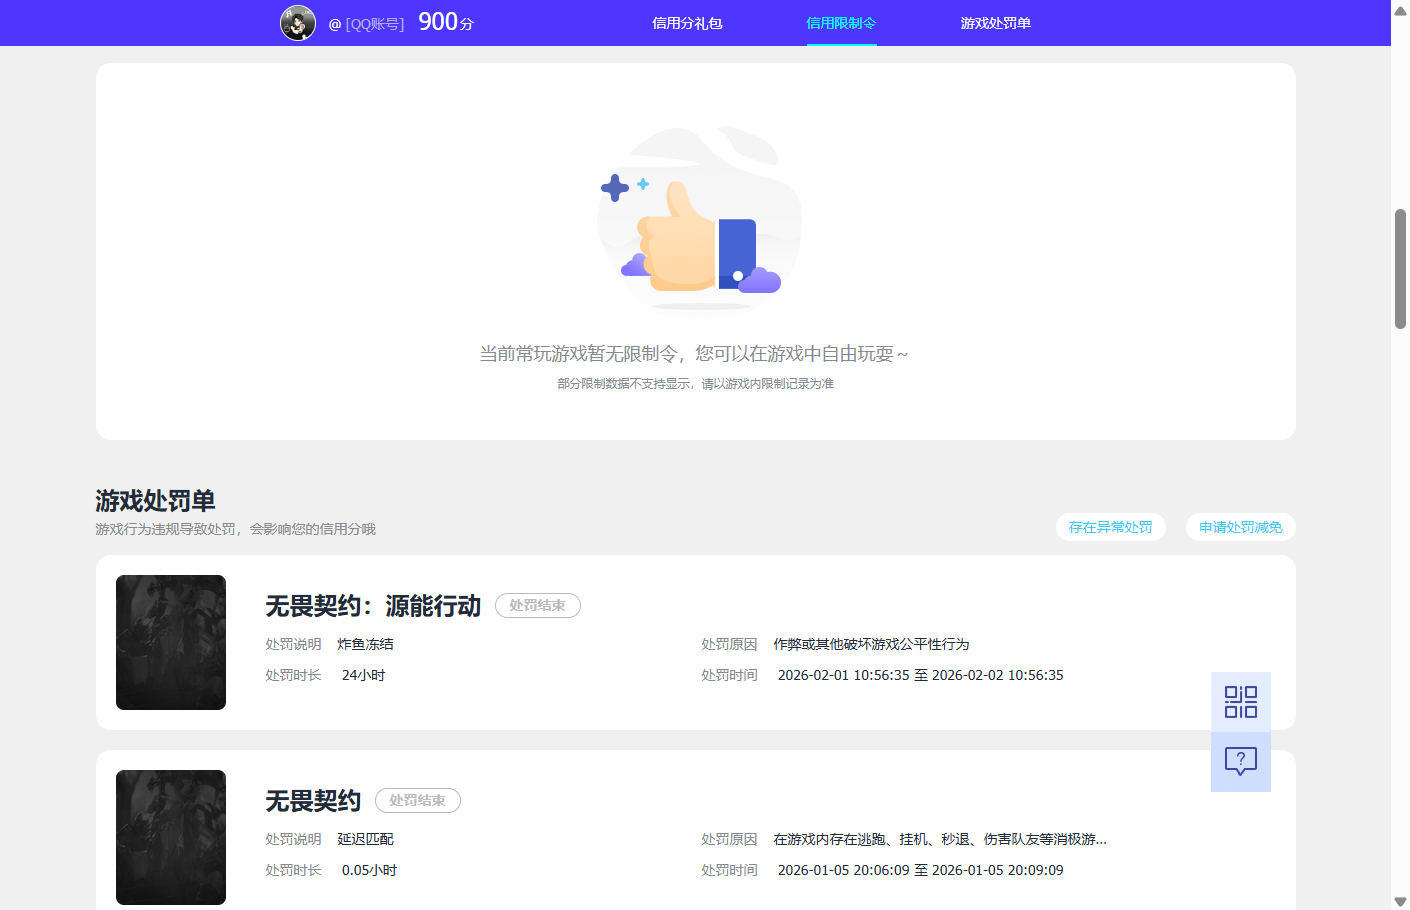Open the 无畏契约：源能行动 game cover thumbnail
This screenshot has height=910, width=1410.
pyautogui.click(x=170, y=642)
